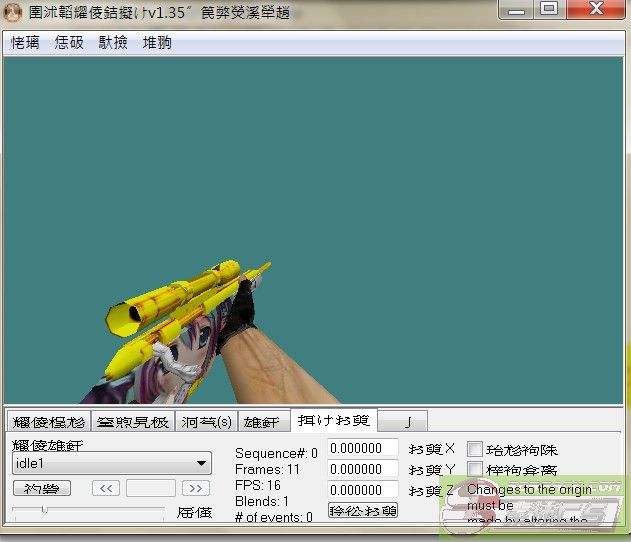631x542 pixels.
Task: Open the last menu in the menu bar
Action: pyautogui.click(x=157, y=43)
